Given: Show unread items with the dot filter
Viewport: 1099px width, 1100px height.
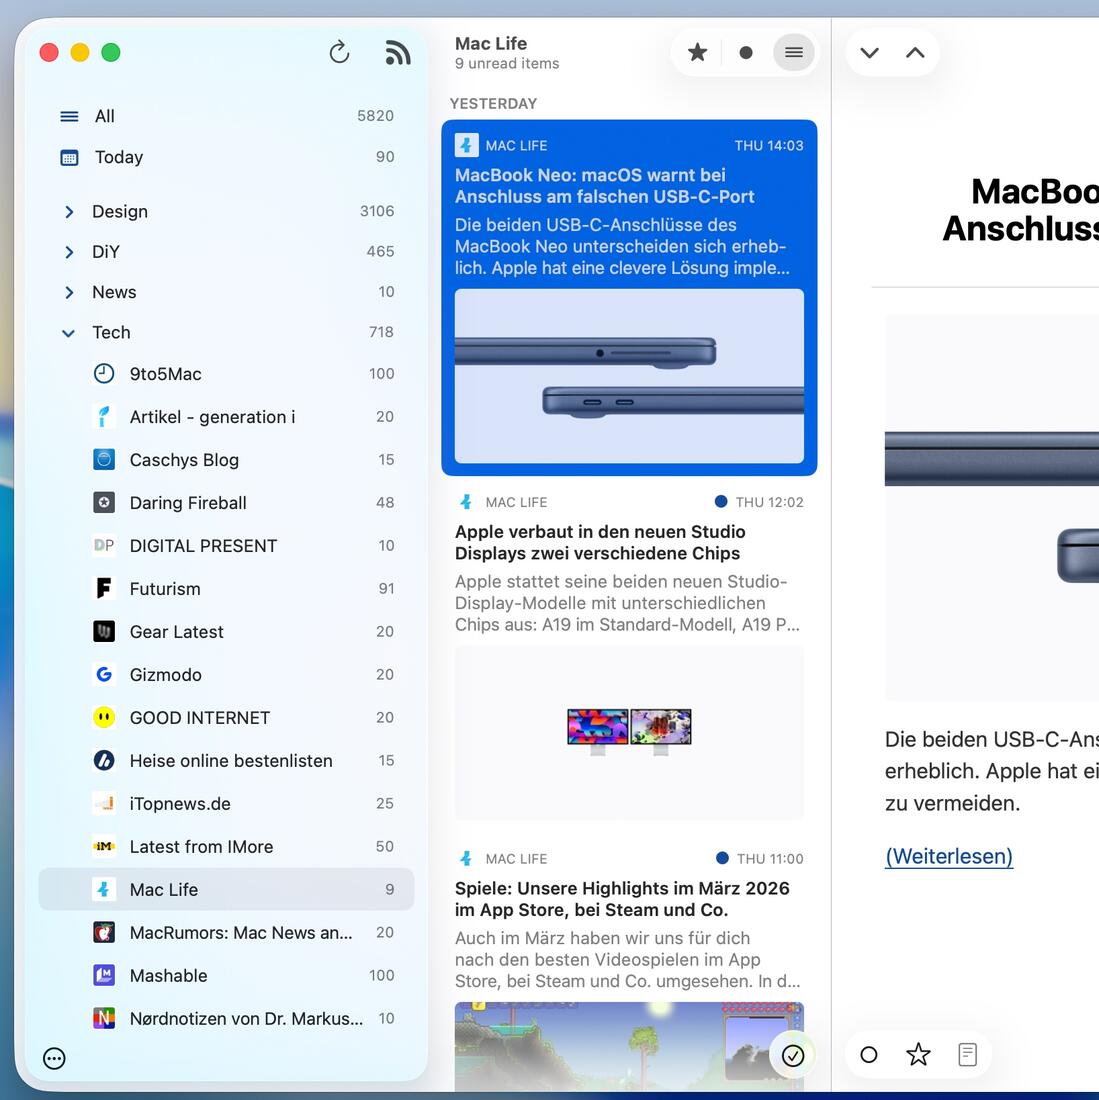Looking at the screenshot, I should [x=746, y=53].
